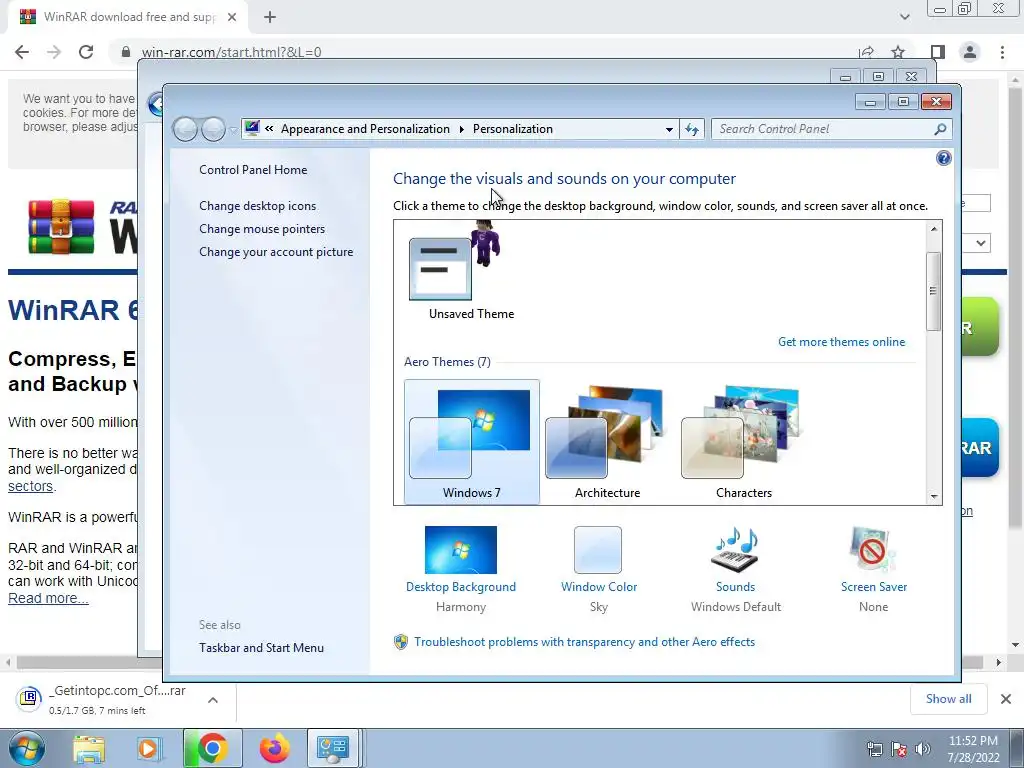Open a new Chrome tab
Image resolution: width=1024 pixels, height=768 pixels.
pos(270,17)
